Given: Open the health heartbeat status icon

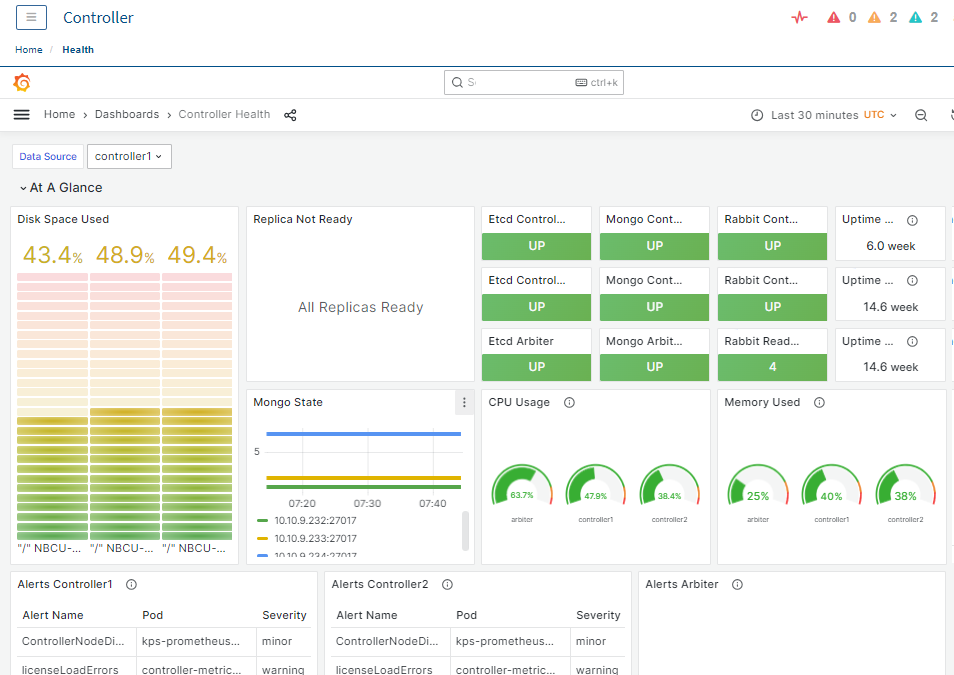Looking at the screenshot, I should pyautogui.click(x=799, y=17).
